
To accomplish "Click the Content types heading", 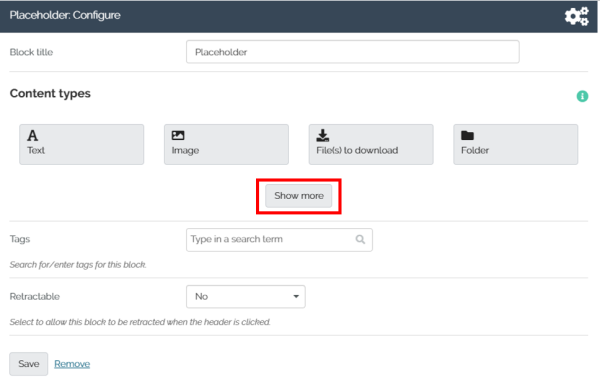I will point(50,94).
